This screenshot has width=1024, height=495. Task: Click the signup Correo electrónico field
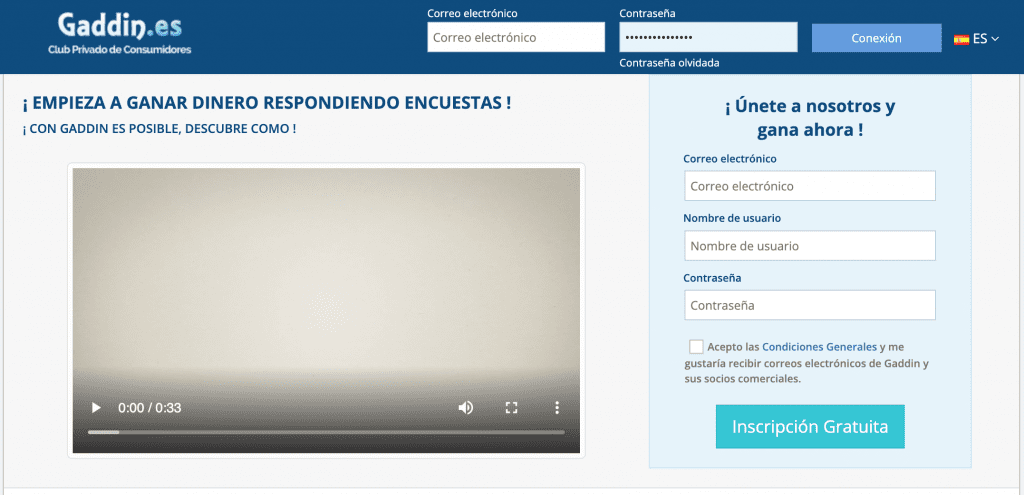[x=810, y=186]
